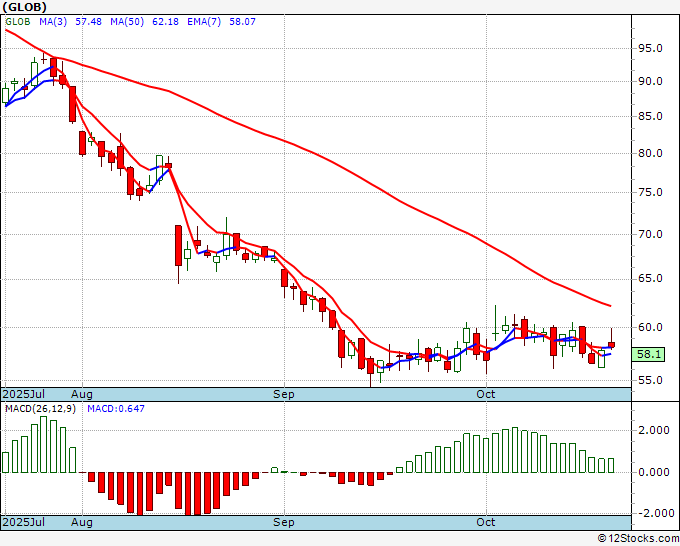
Task: Click the MA(50) value 62.18
Action: click(165, 22)
